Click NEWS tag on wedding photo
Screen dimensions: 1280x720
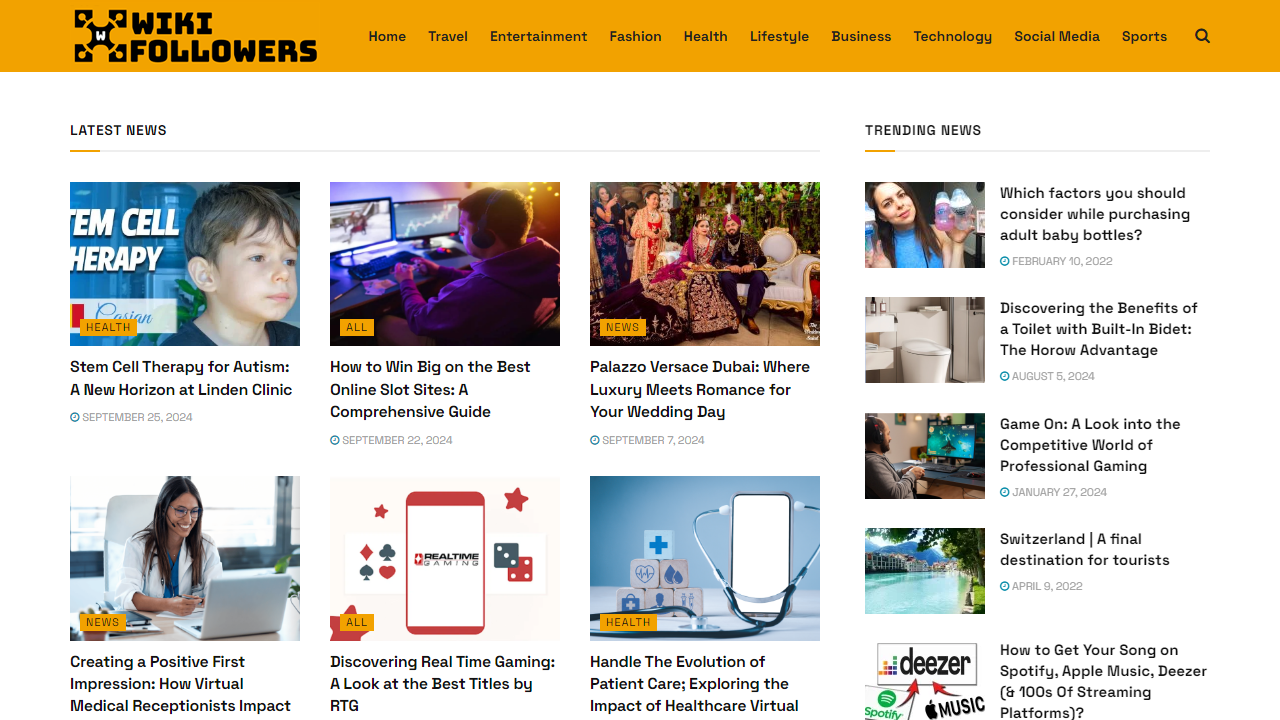click(x=622, y=327)
